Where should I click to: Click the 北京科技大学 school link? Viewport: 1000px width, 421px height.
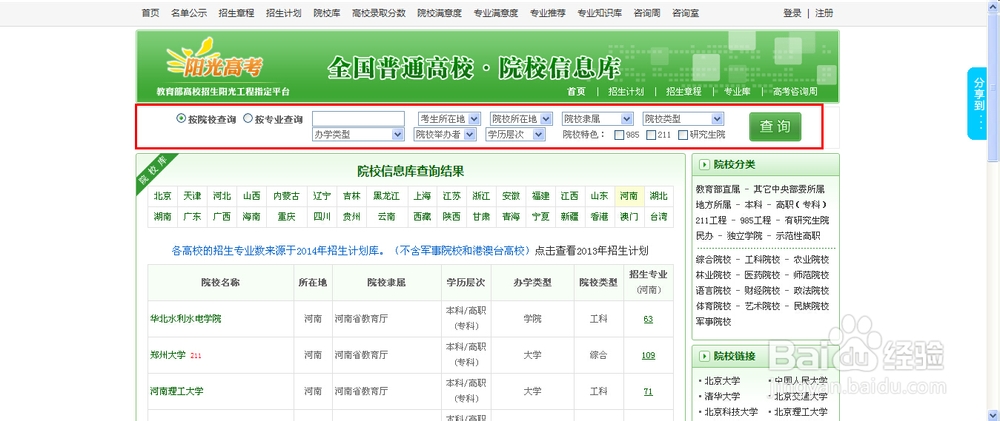point(731,412)
